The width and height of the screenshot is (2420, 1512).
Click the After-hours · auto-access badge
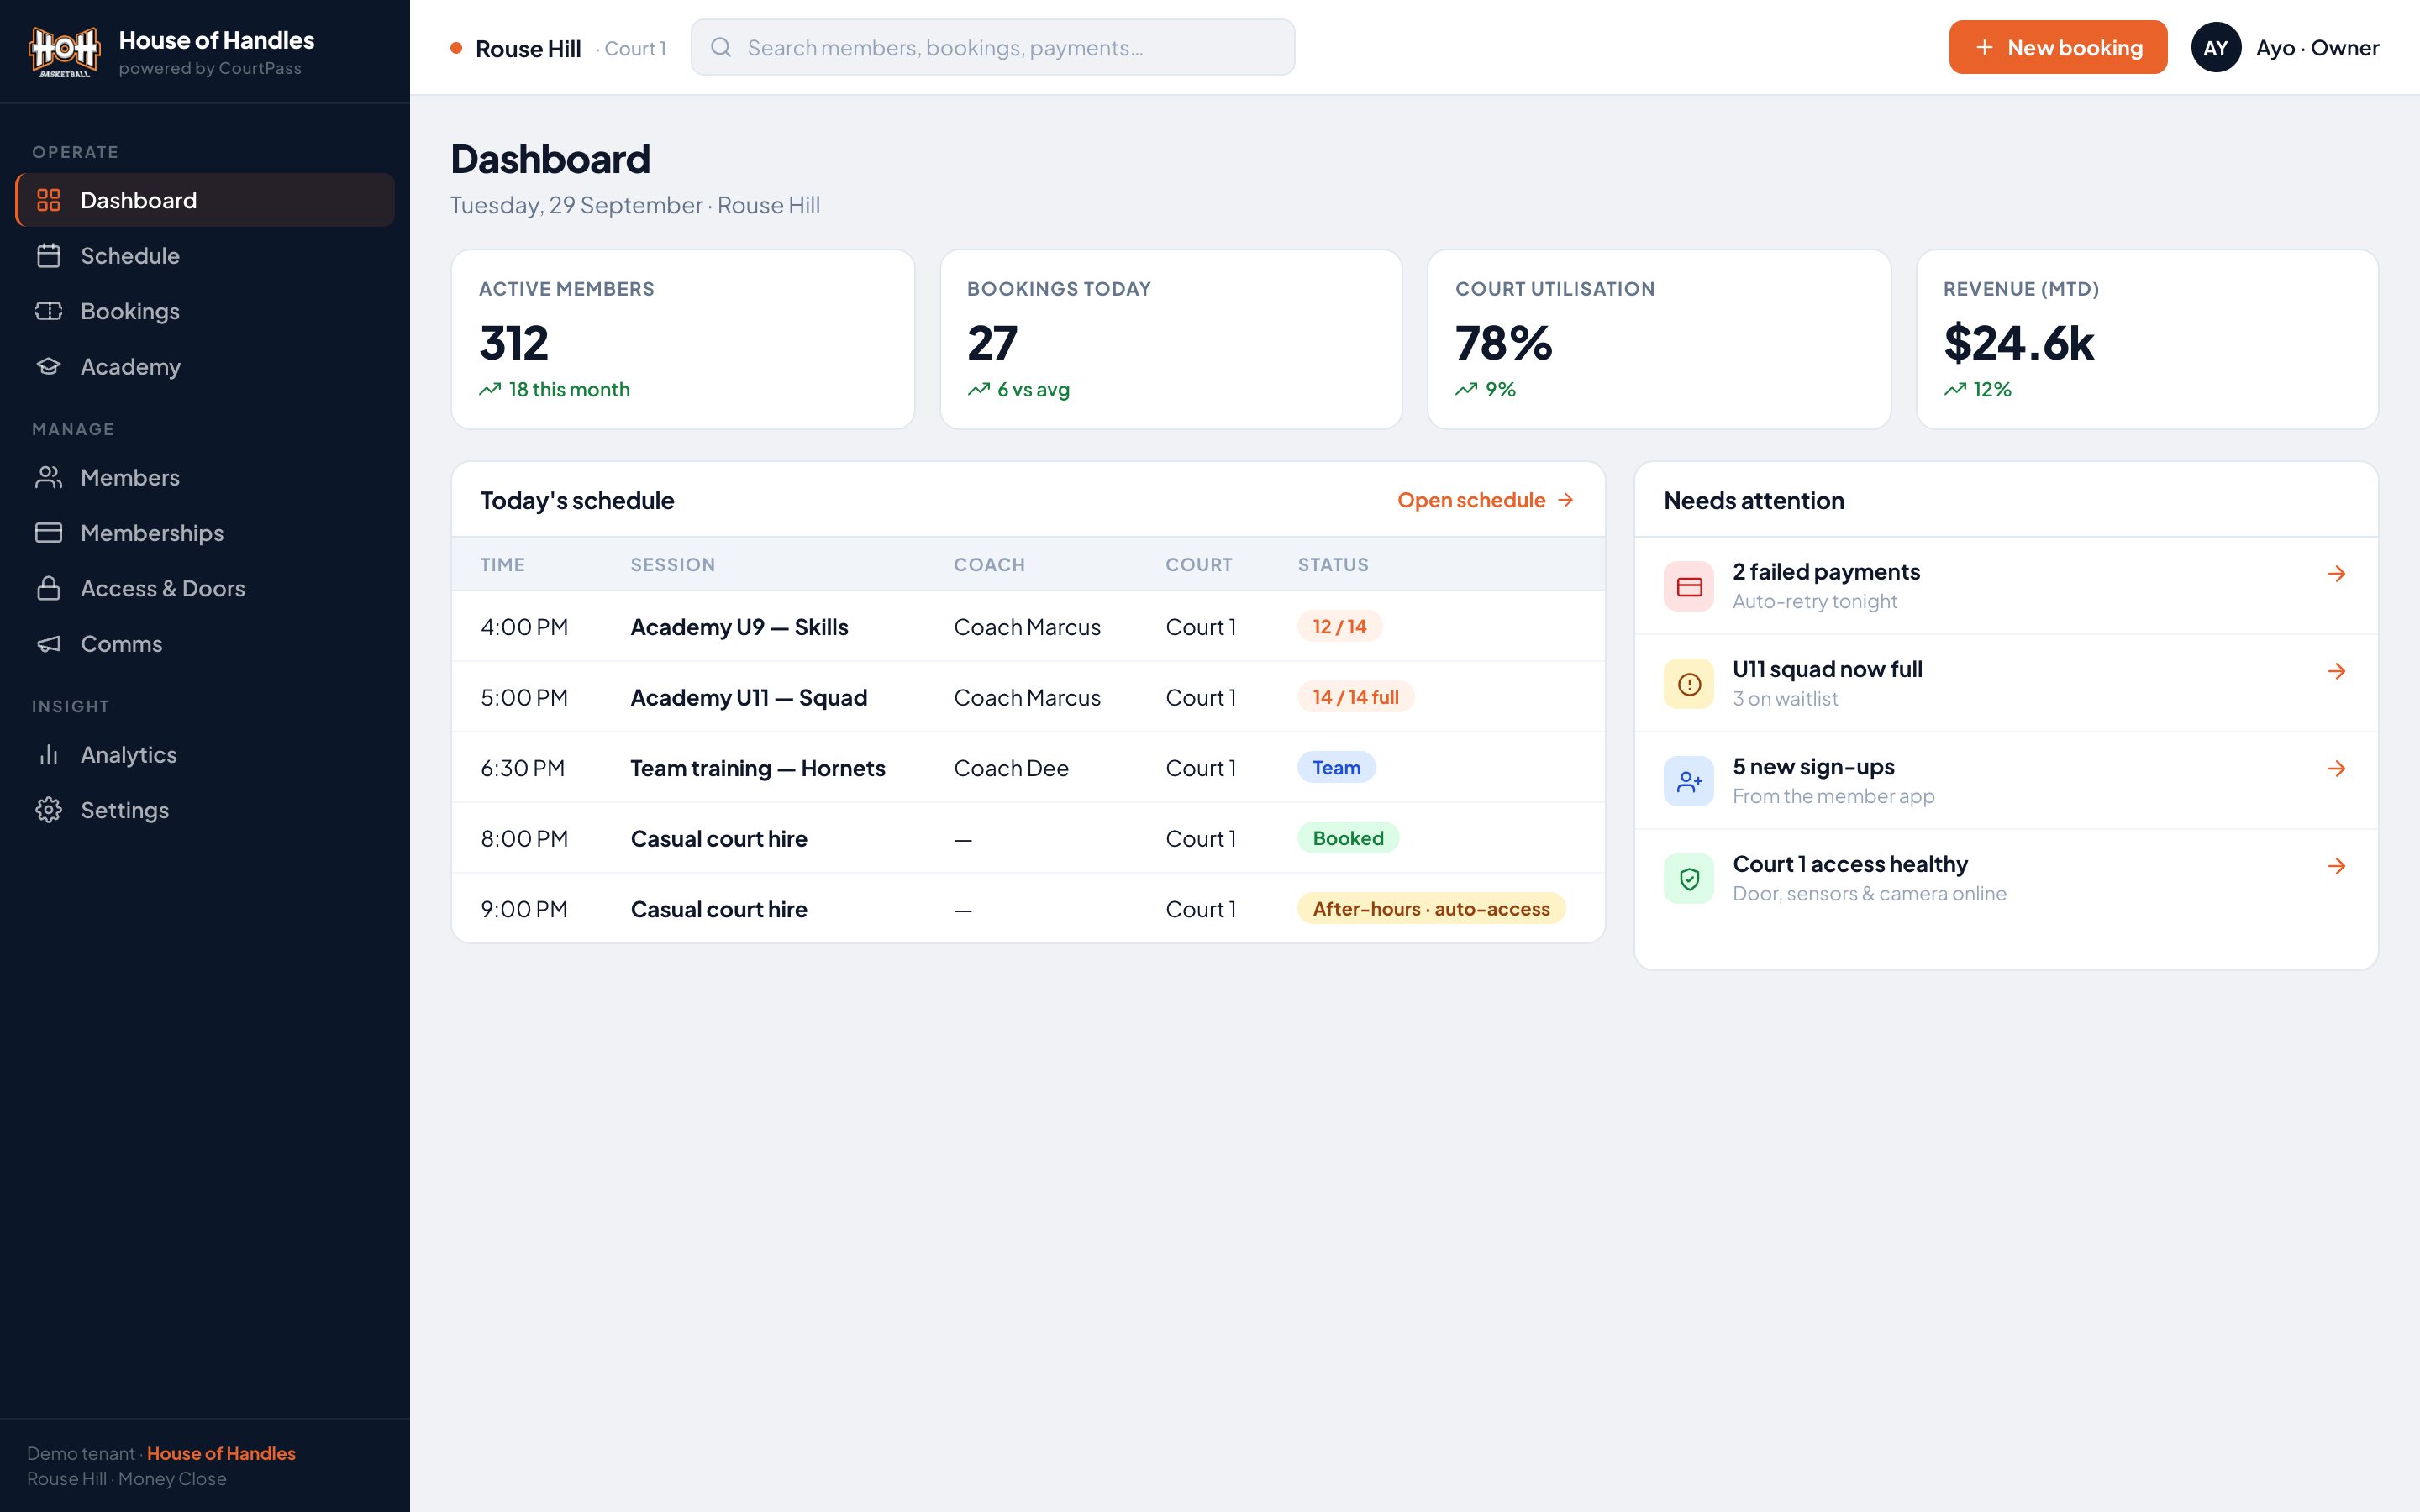point(1431,908)
